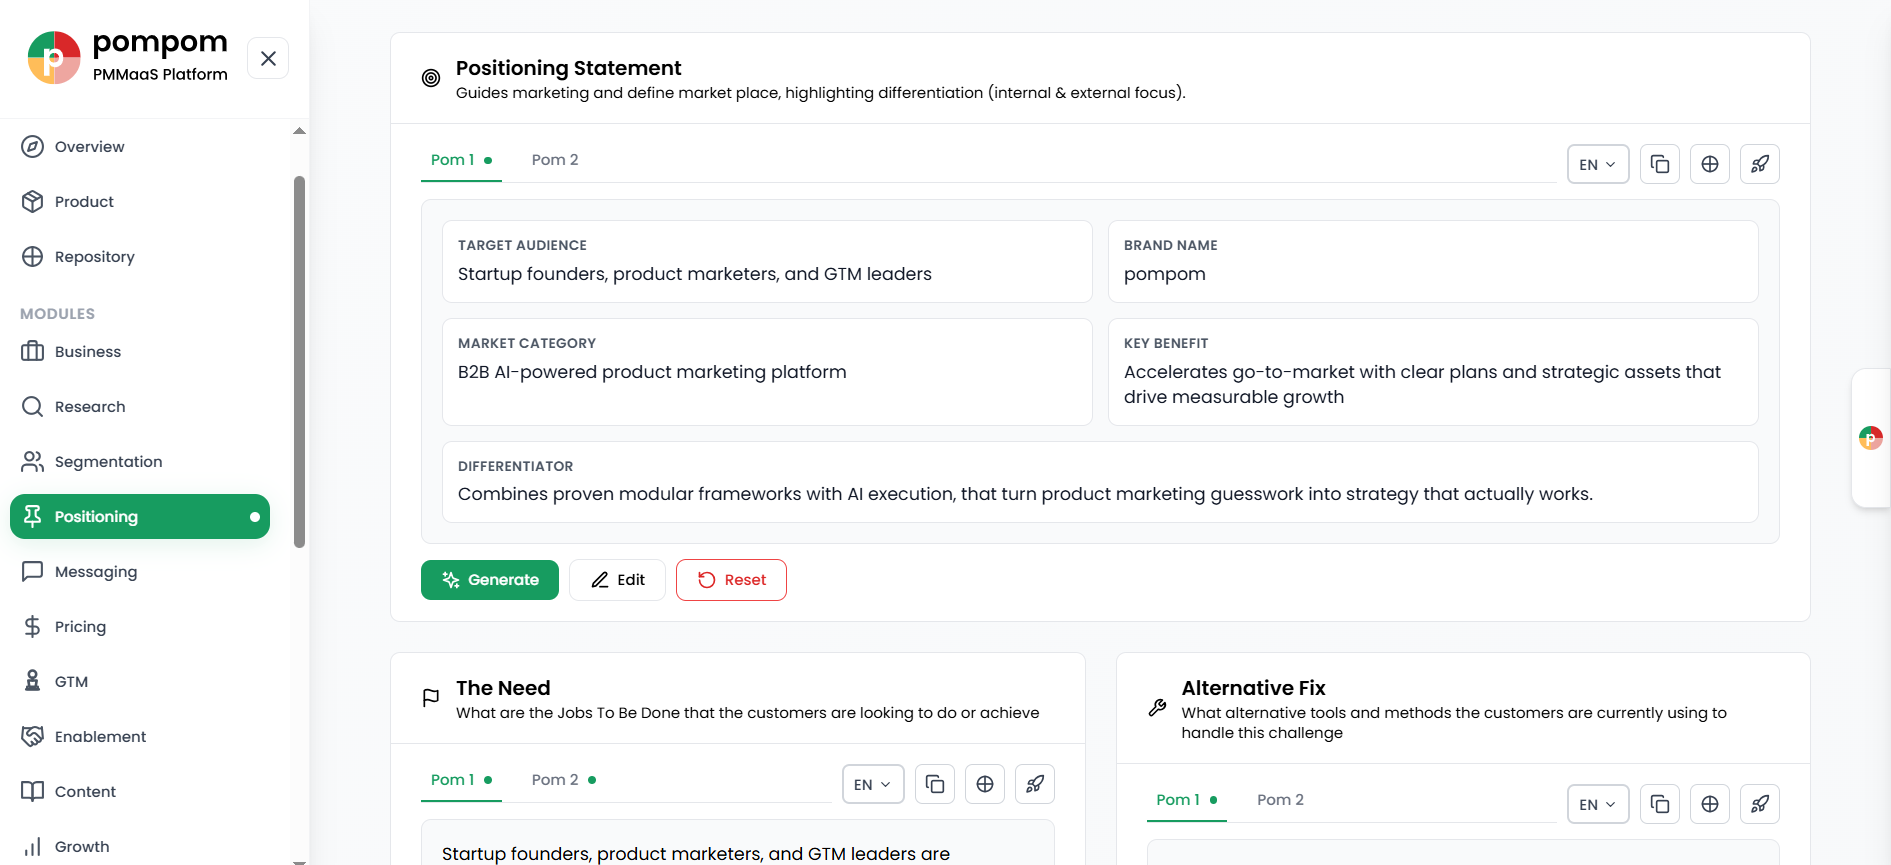The width and height of the screenshot is (1891, 865).
Task: Click the copy icon in The Need card
Action: tap(935, 784)
